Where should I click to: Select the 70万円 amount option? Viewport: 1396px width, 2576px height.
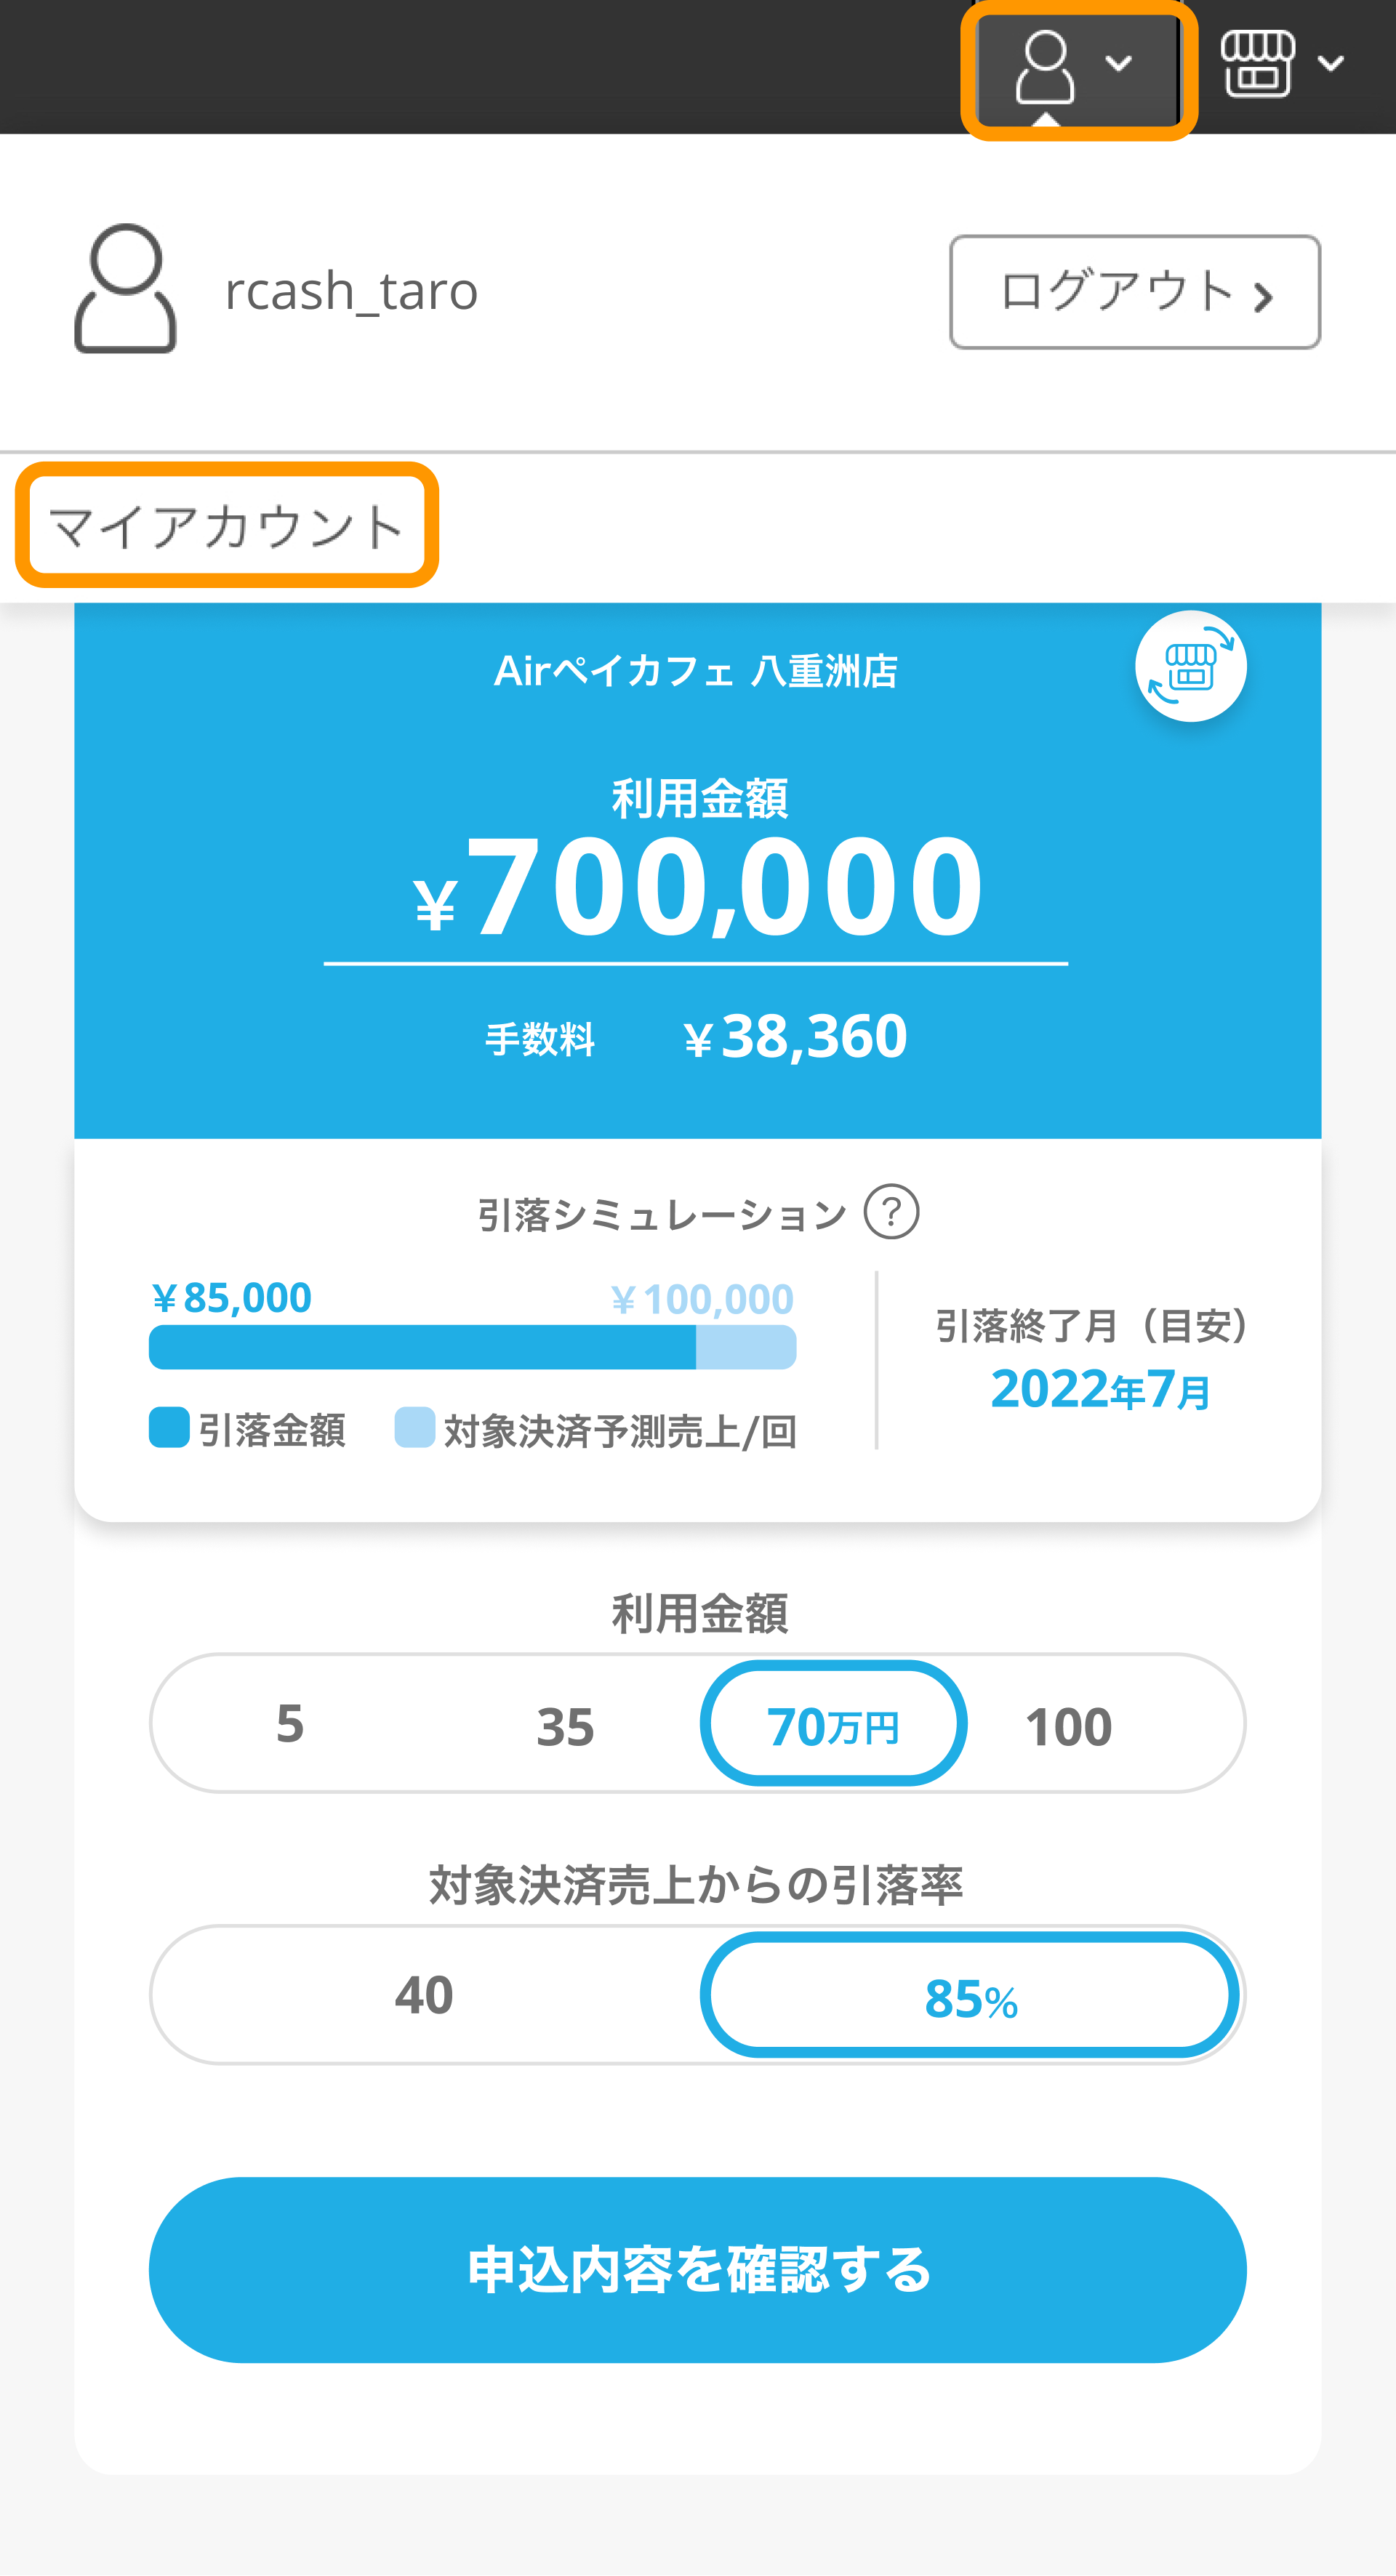pos(833,1724)
